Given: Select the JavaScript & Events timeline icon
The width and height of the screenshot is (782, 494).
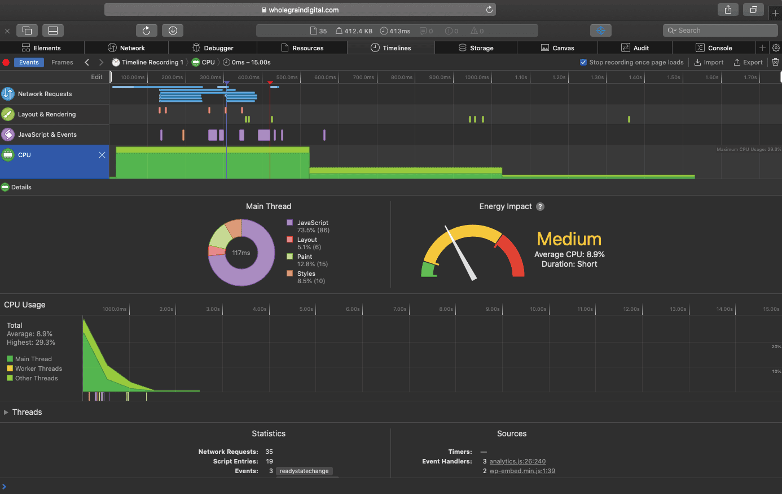Looking at the screenshot, I should point(8,134).
